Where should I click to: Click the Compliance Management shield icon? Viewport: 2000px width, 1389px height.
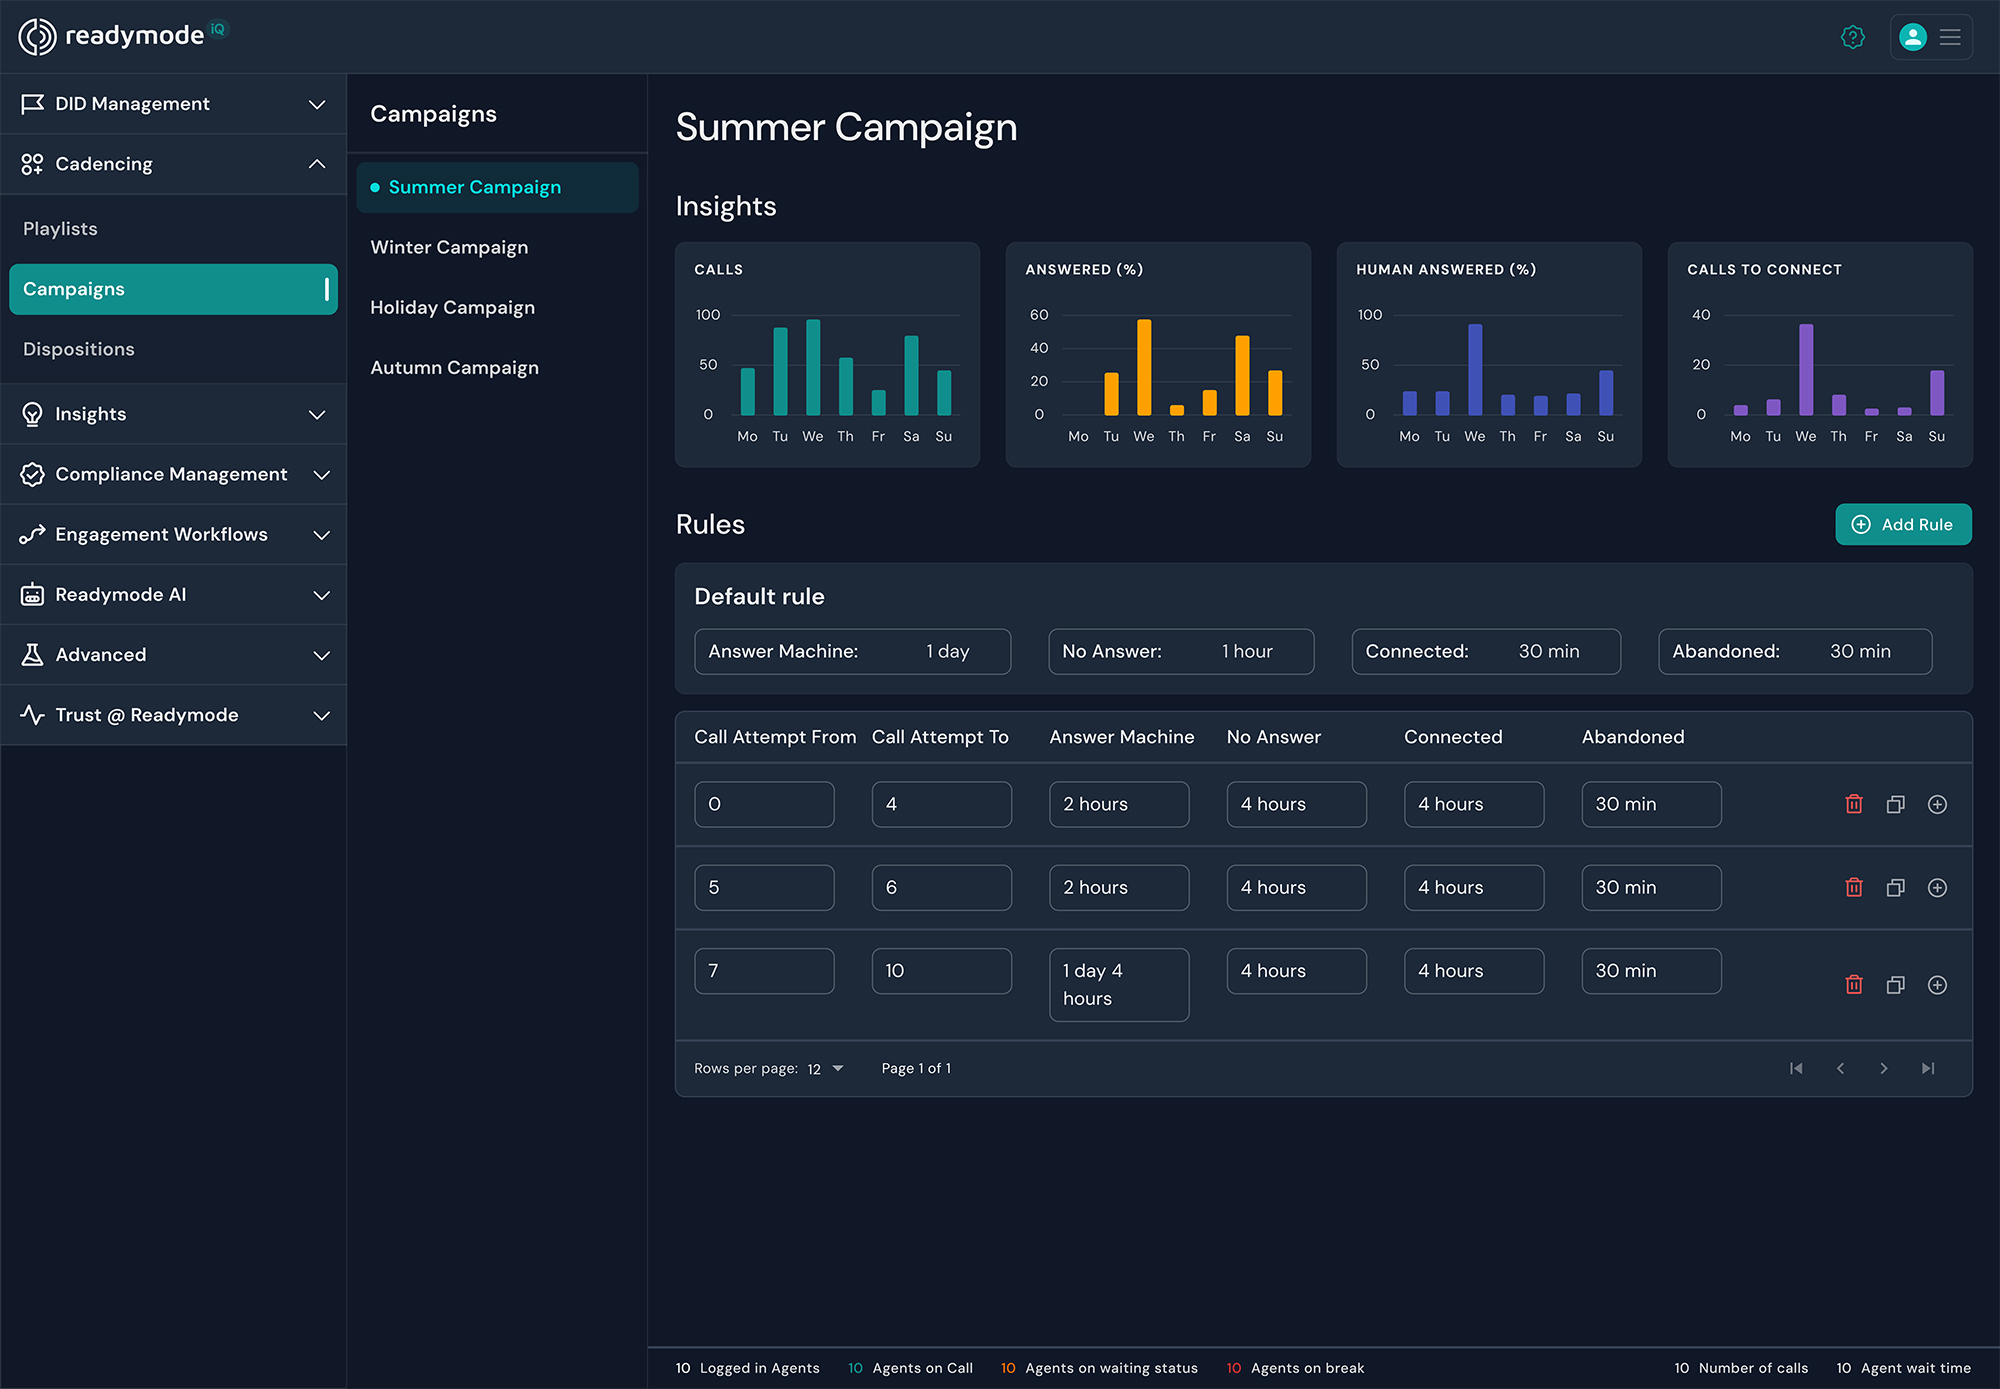pos(32,474)
